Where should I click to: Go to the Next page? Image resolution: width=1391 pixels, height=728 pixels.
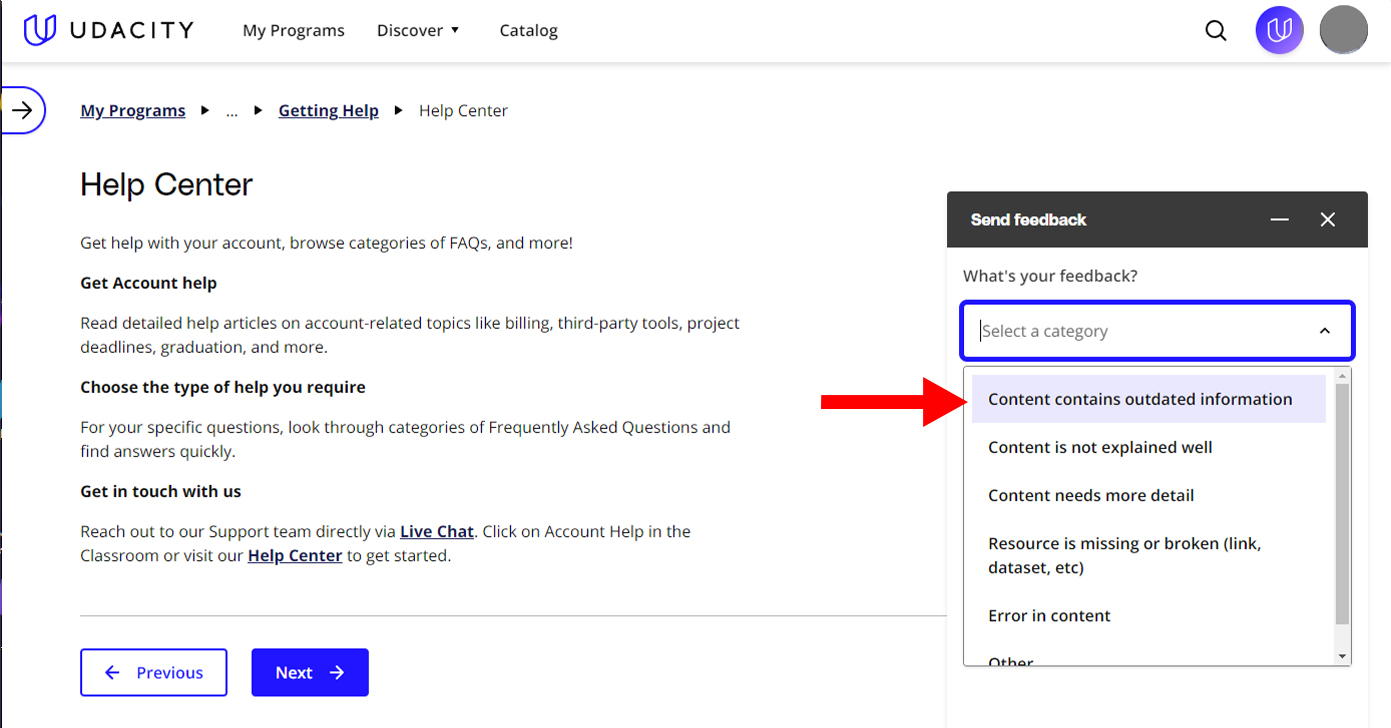[x=310, y=673]
